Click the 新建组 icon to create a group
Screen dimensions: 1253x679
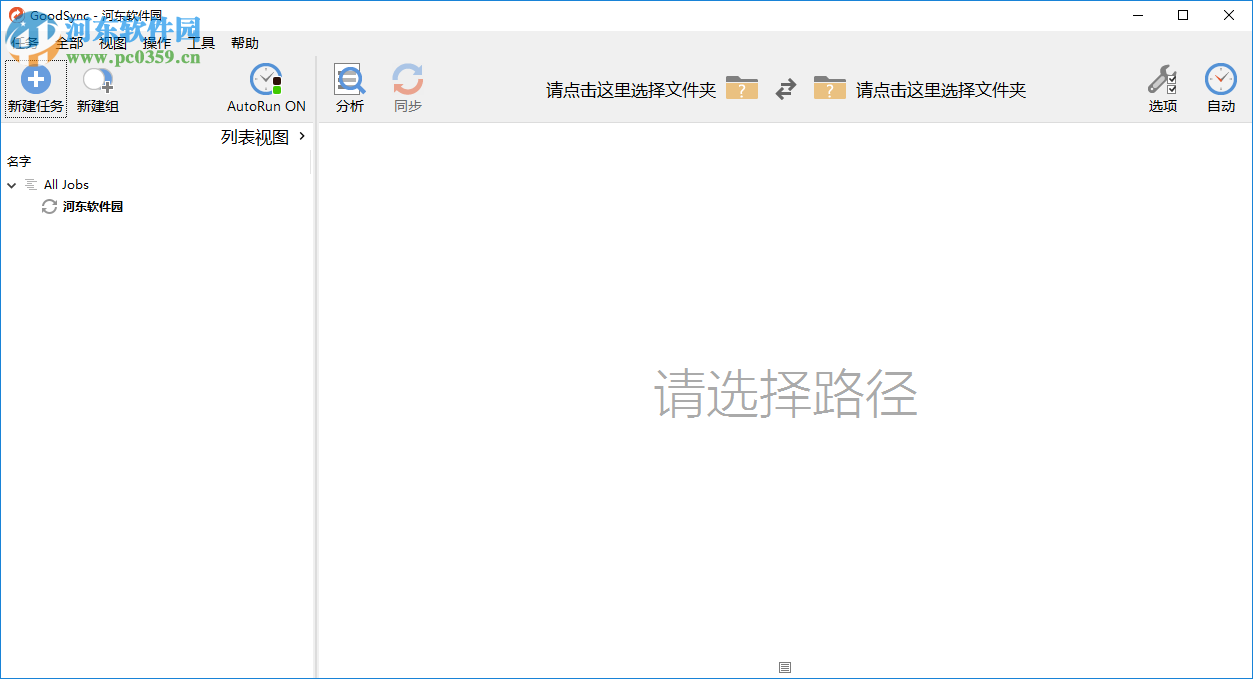pyautogui.click(x=95, y=78)
